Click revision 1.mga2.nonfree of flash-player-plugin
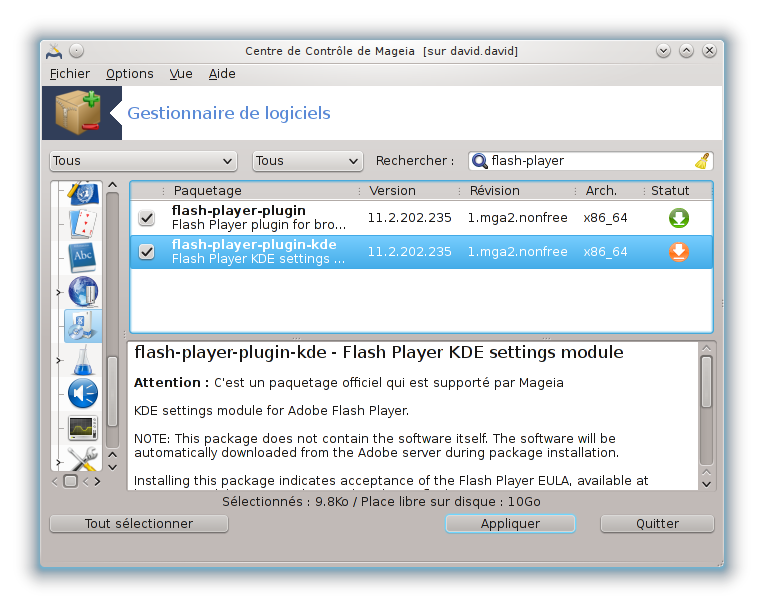Viewport: 764px width, 607px height. [x=517, y=218]
